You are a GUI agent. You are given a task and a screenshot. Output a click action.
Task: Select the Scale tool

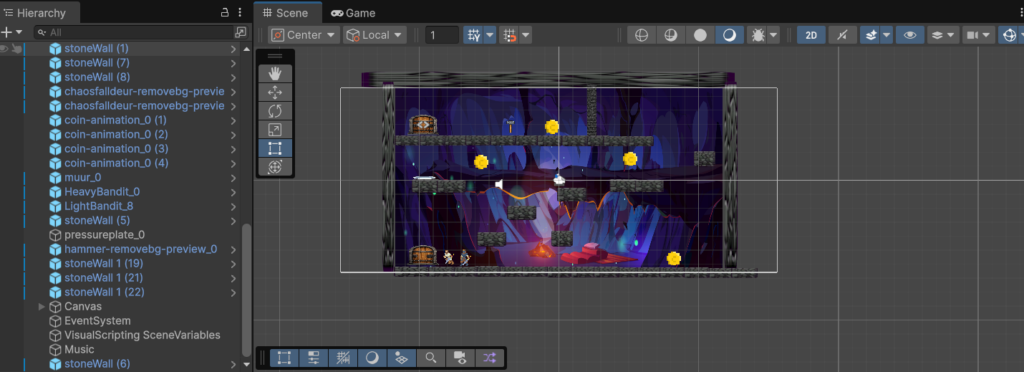click(275, 129)
